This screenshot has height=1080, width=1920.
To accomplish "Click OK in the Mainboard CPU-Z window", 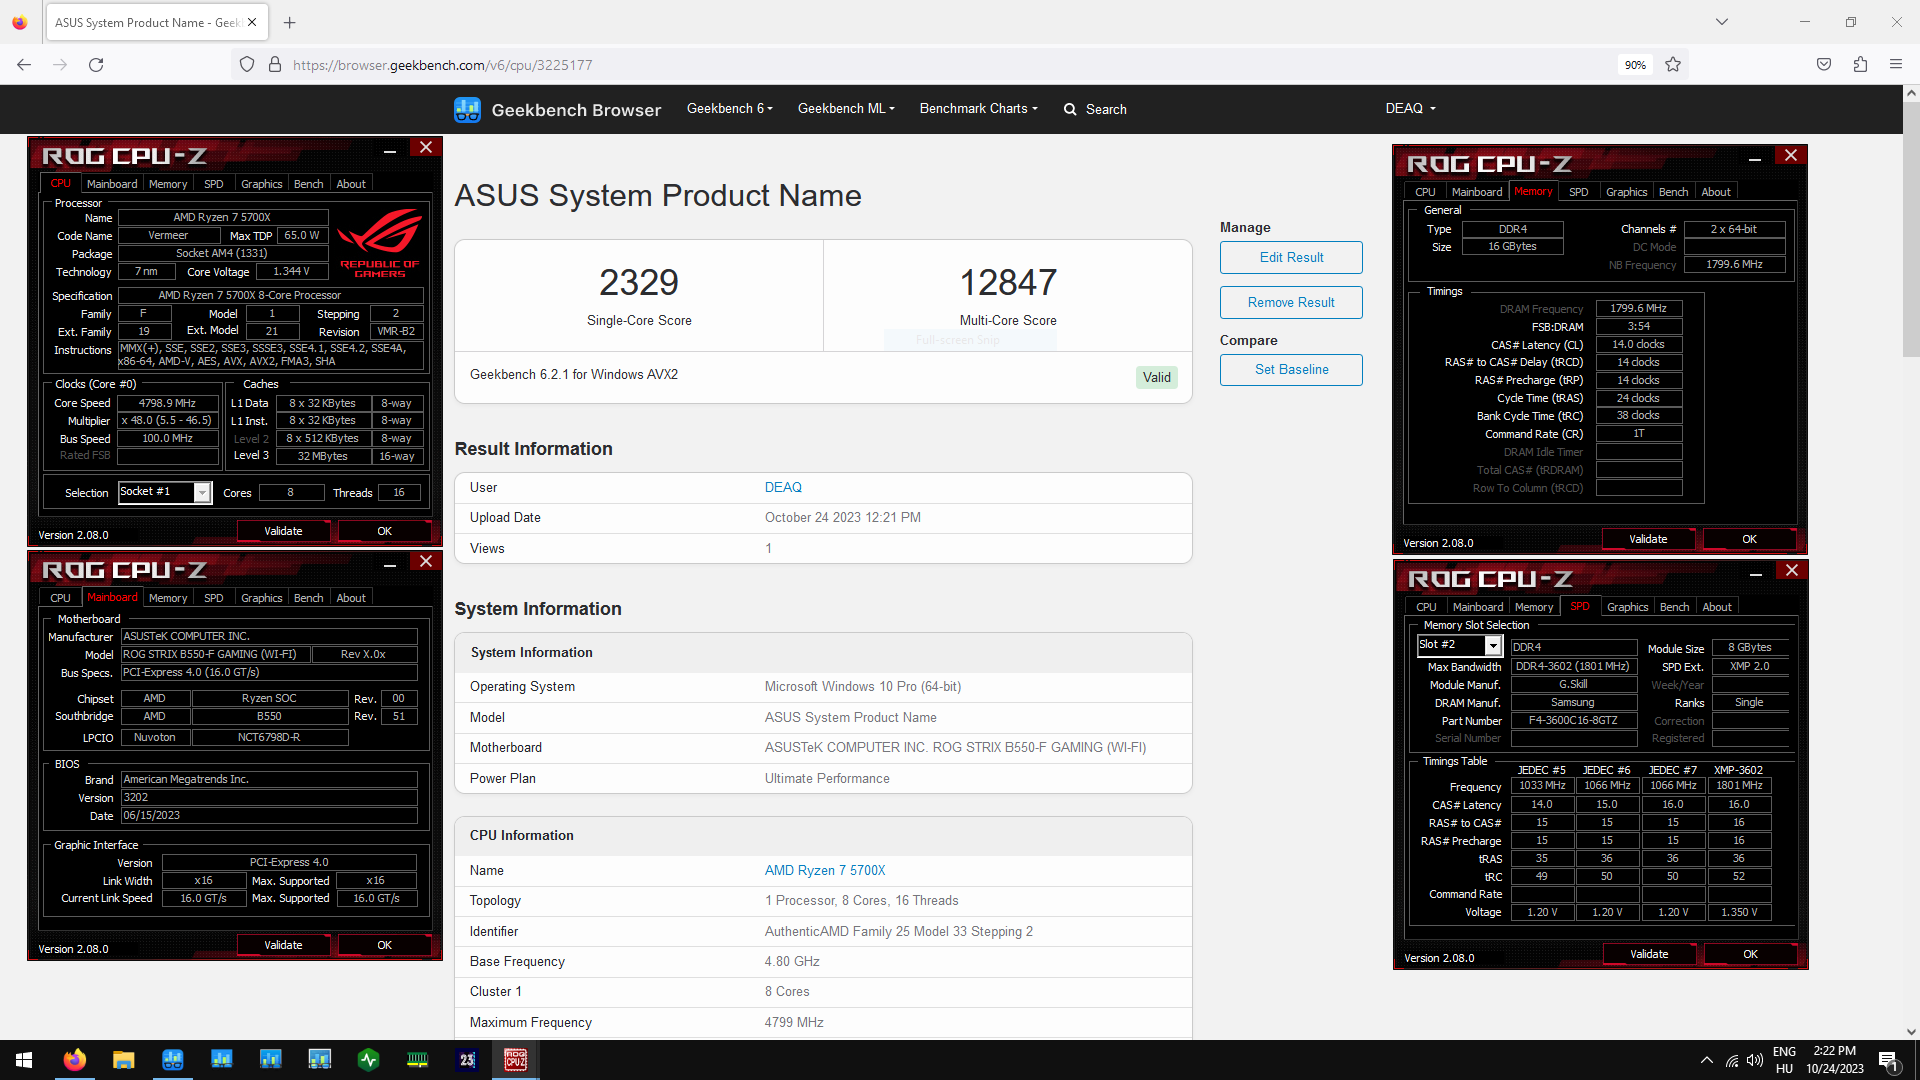I will click(384, 945).
